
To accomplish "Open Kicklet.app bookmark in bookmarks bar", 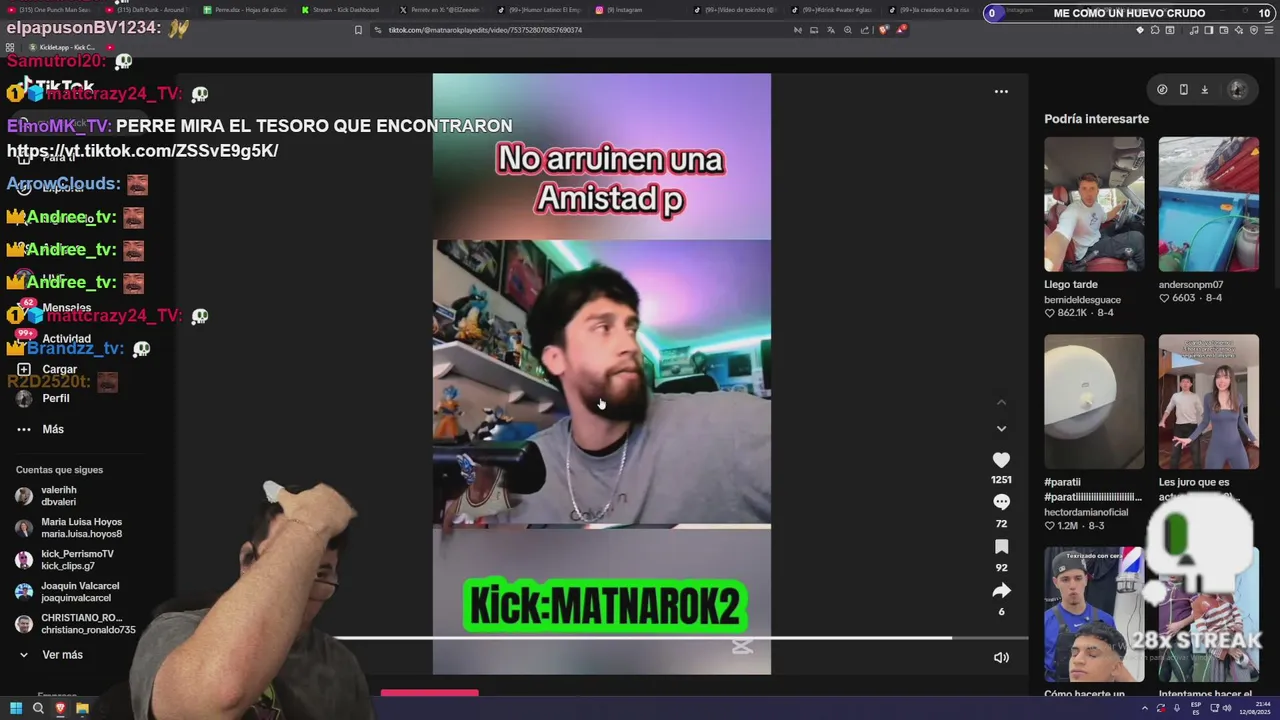I will pos(62,47).
